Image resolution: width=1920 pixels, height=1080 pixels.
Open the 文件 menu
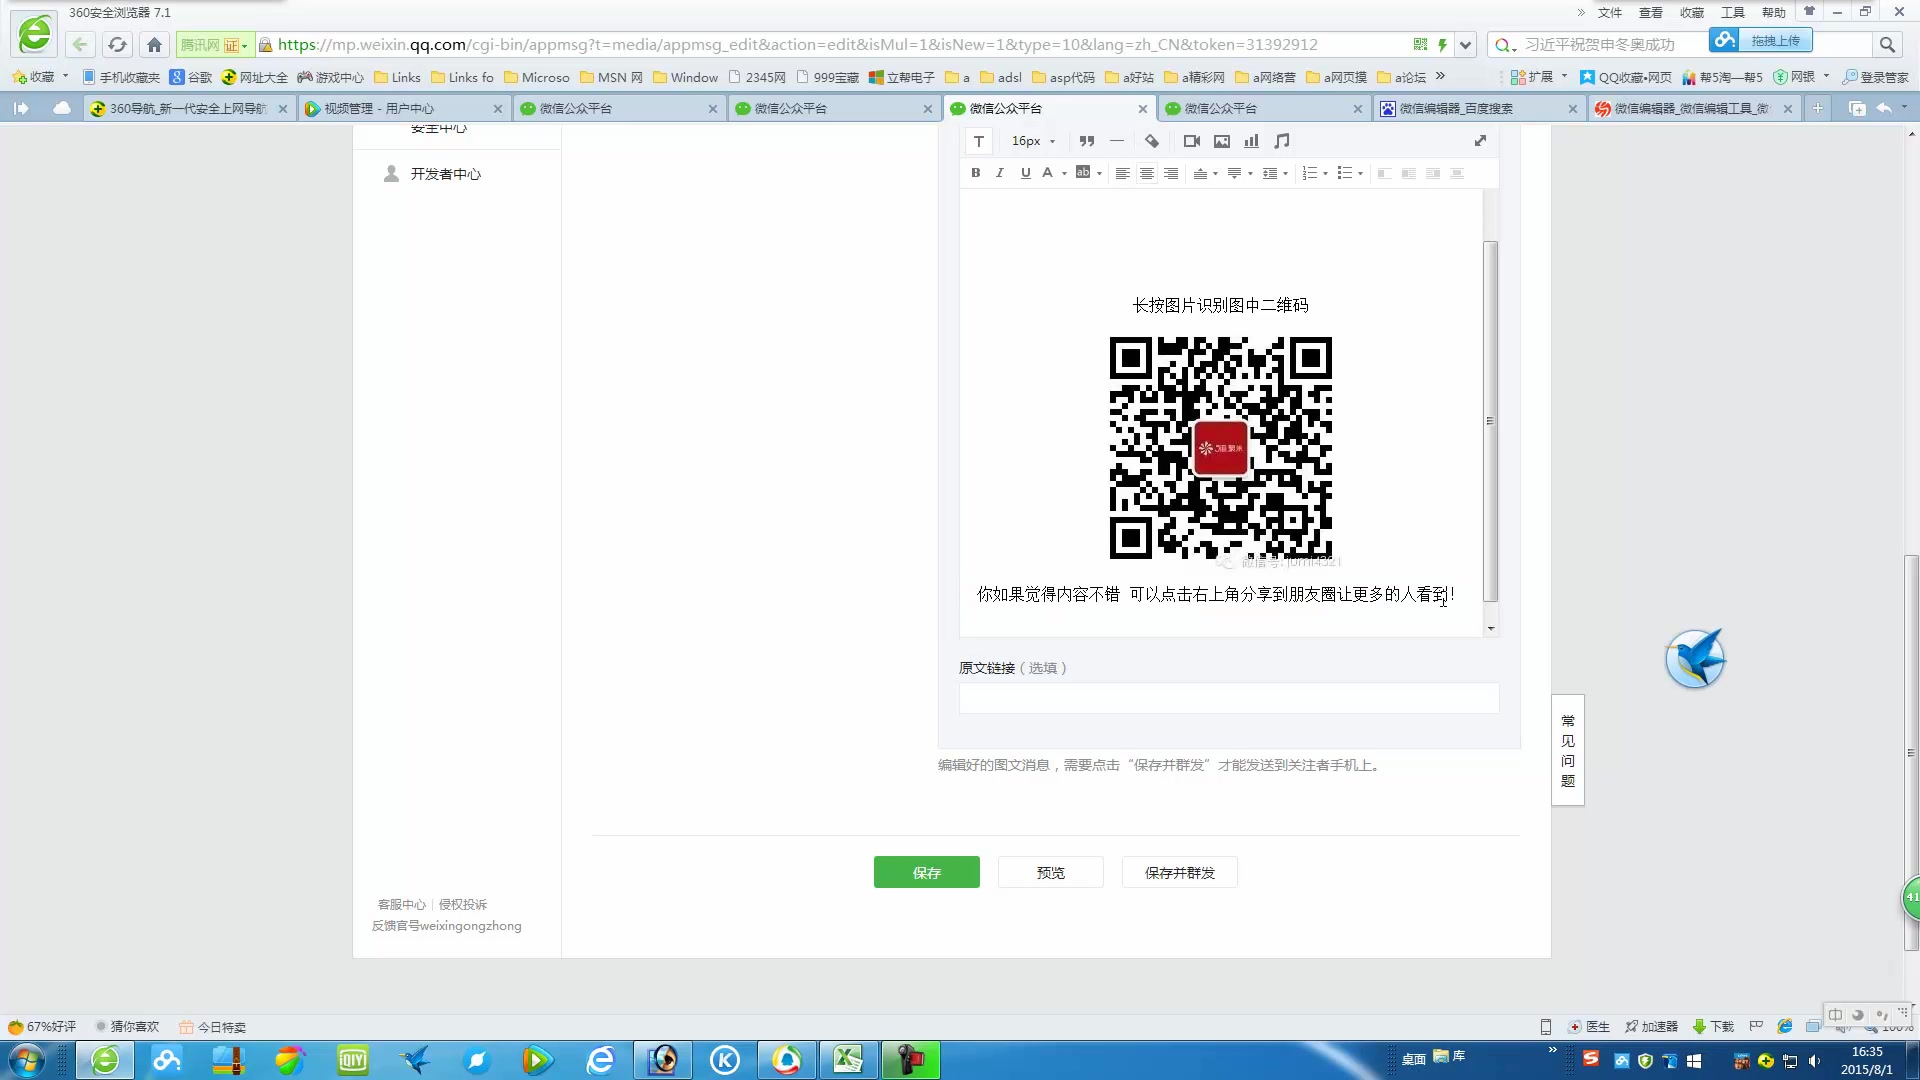click(x=1610, y=12)
